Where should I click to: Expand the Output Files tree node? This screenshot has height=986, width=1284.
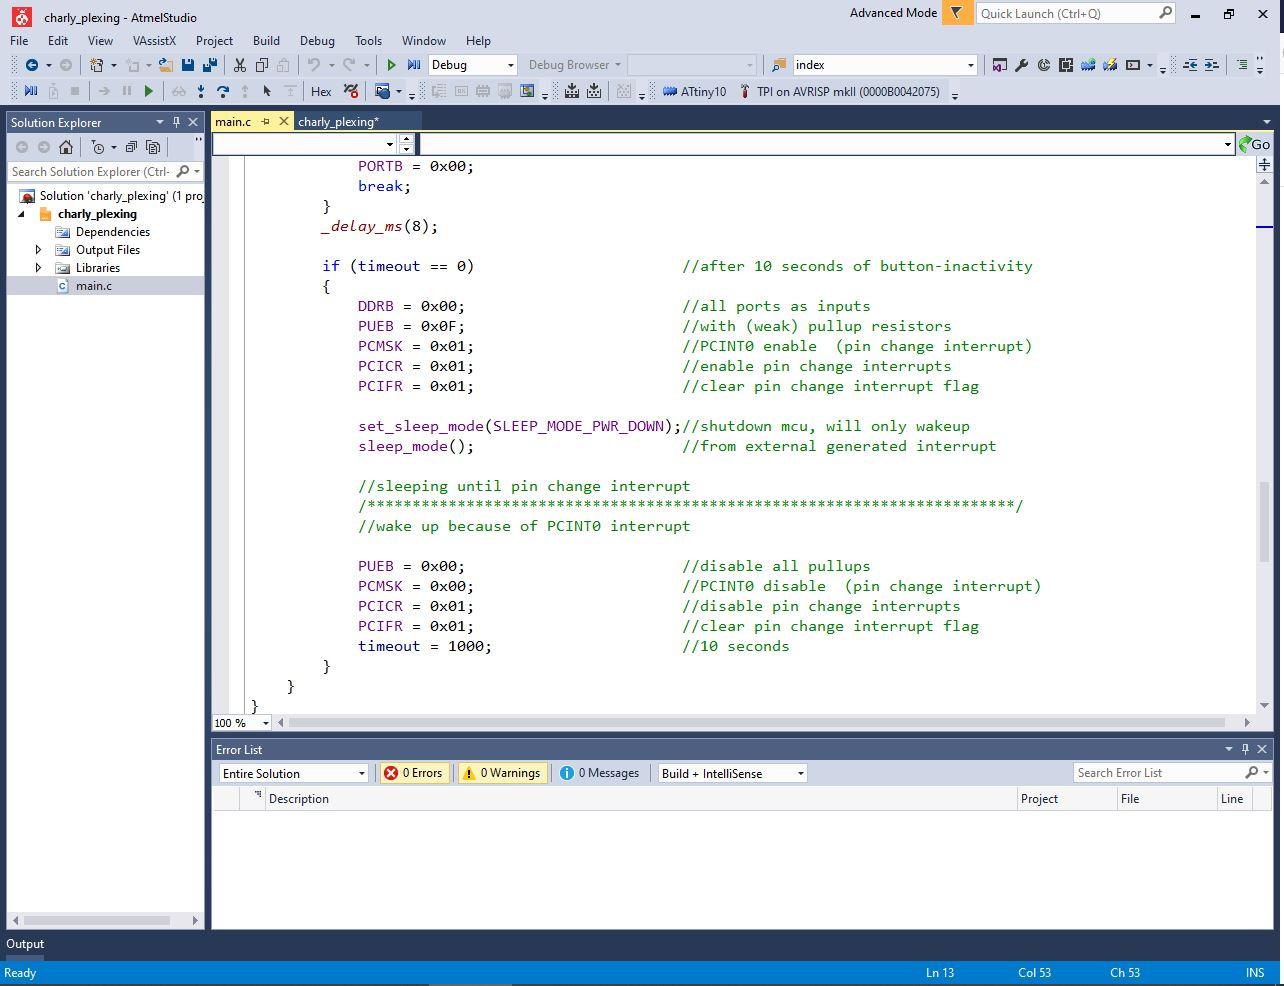pyautogui.click(x=38, y=250)
